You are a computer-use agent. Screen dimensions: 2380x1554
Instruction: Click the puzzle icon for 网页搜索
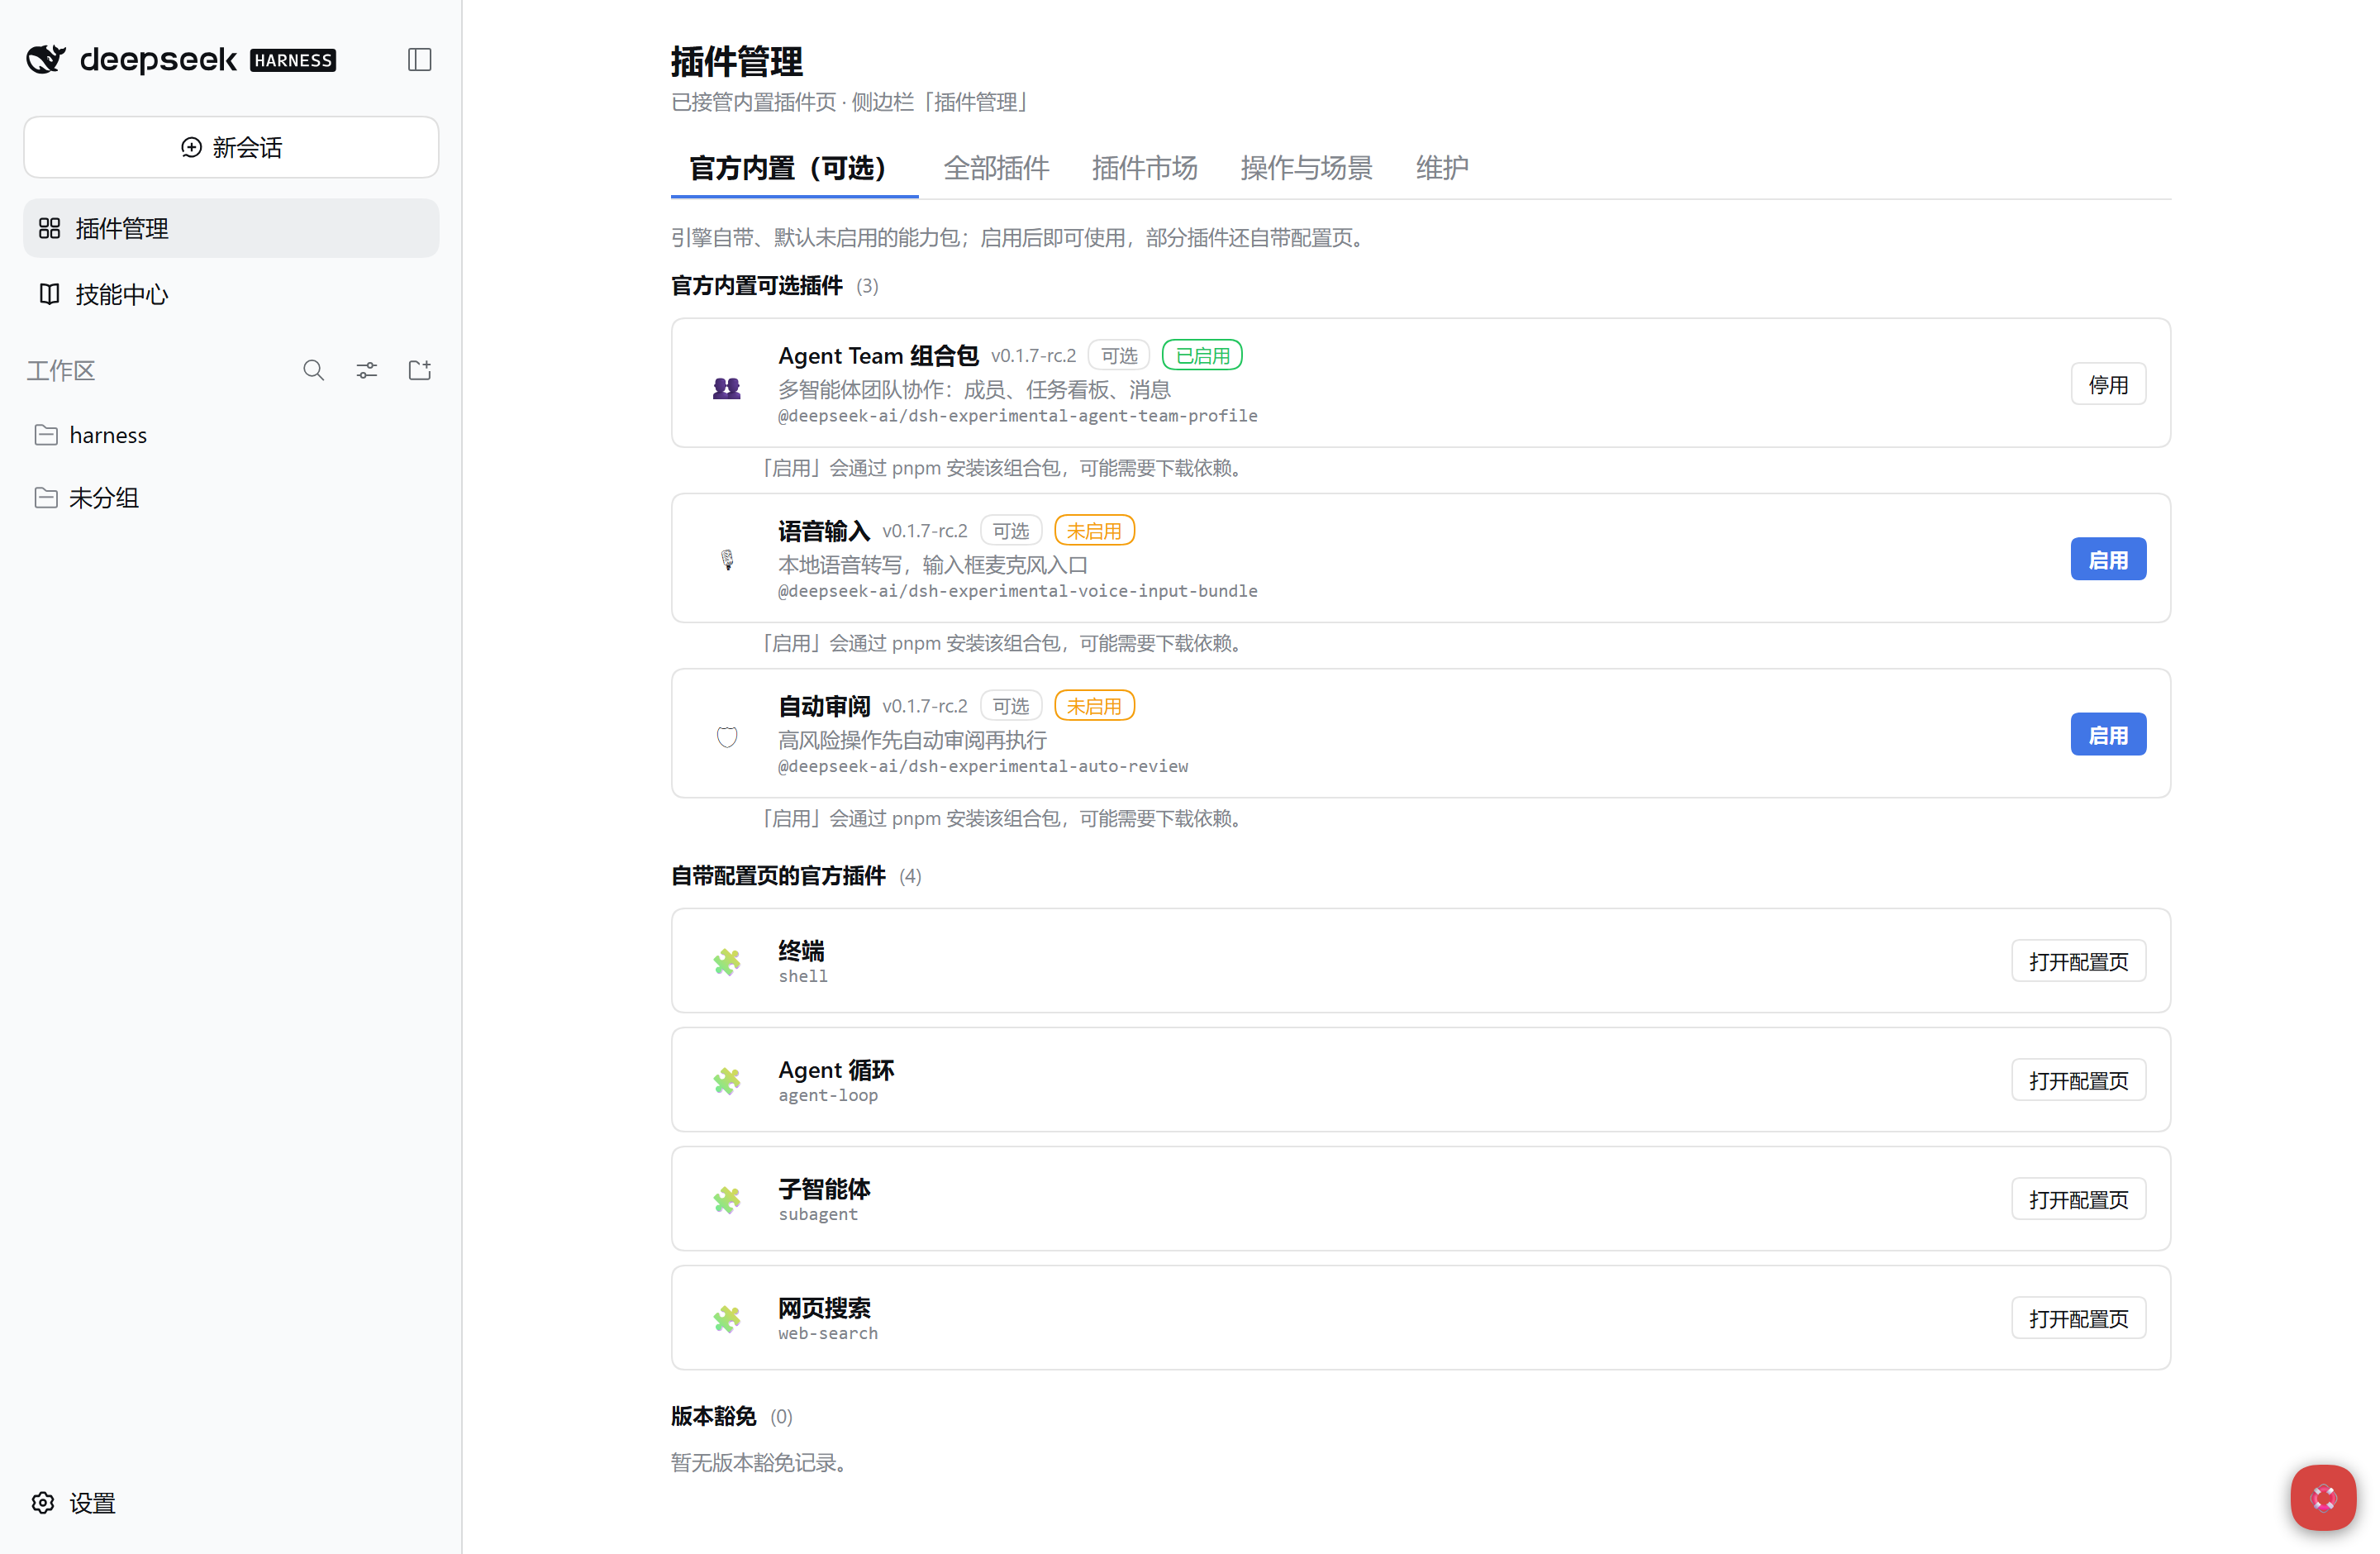pyautogui.click(x=727, y=1319)
